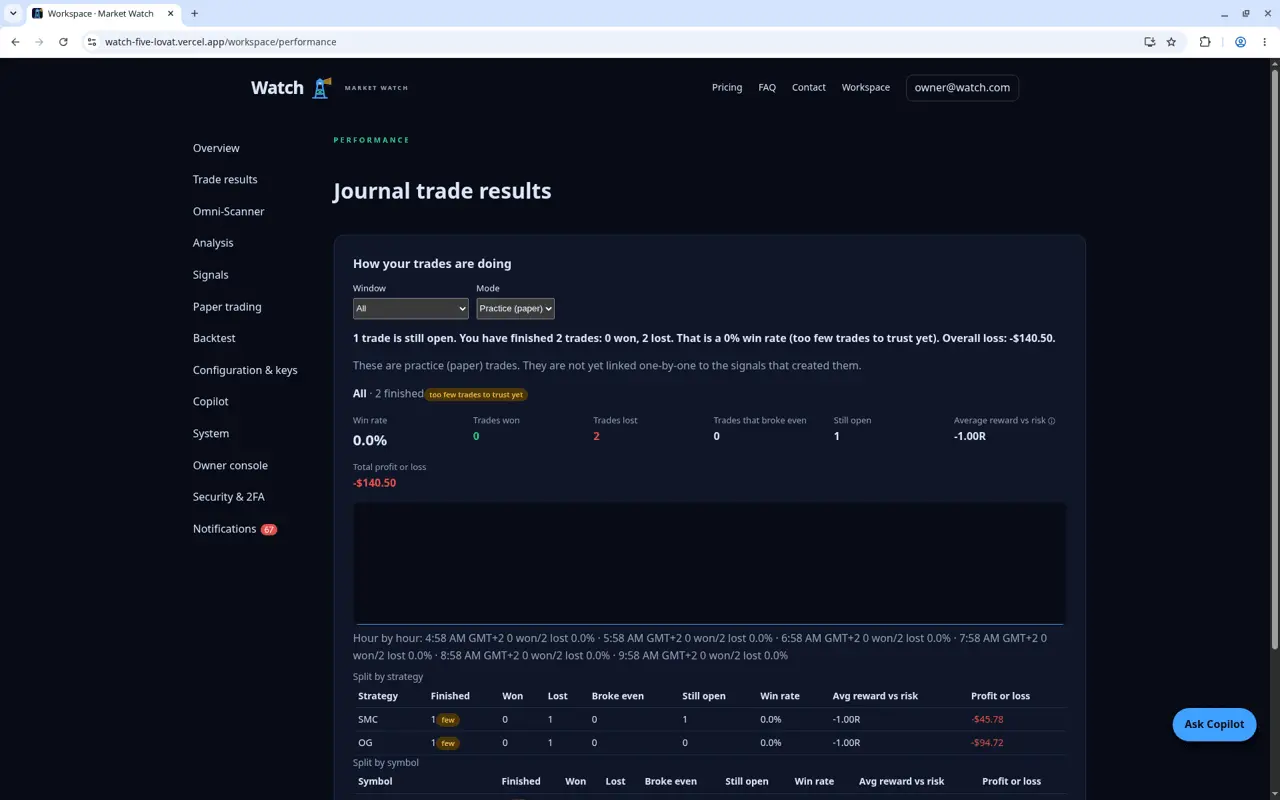
Task: Click the info icon beside Average reward vs risk
Action: pos(1051,421)
